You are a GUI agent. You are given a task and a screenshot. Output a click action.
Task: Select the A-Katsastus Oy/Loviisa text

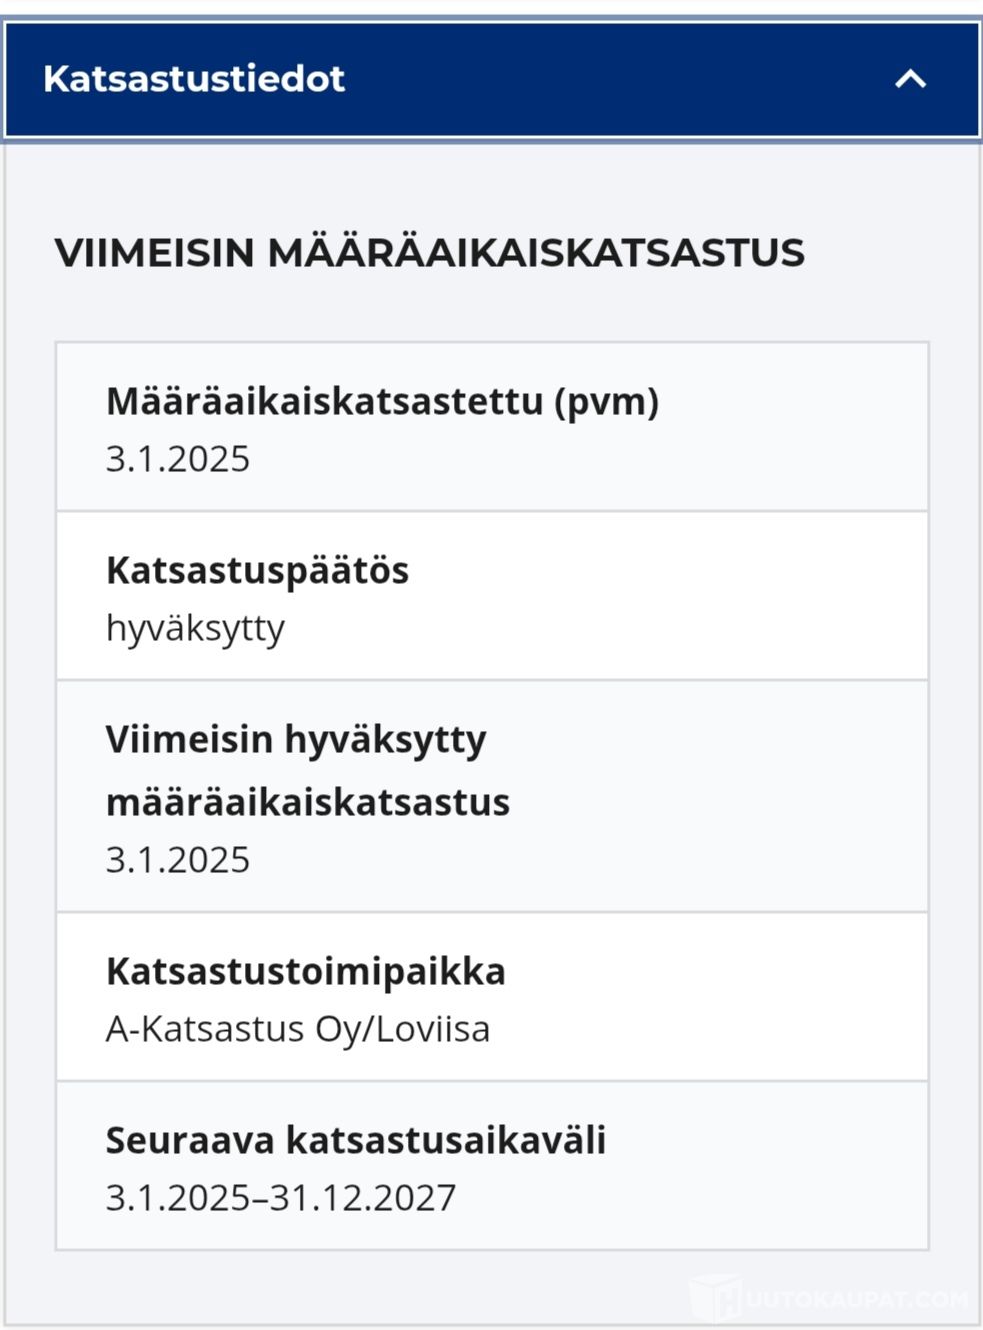click(x=298, y=1029)
